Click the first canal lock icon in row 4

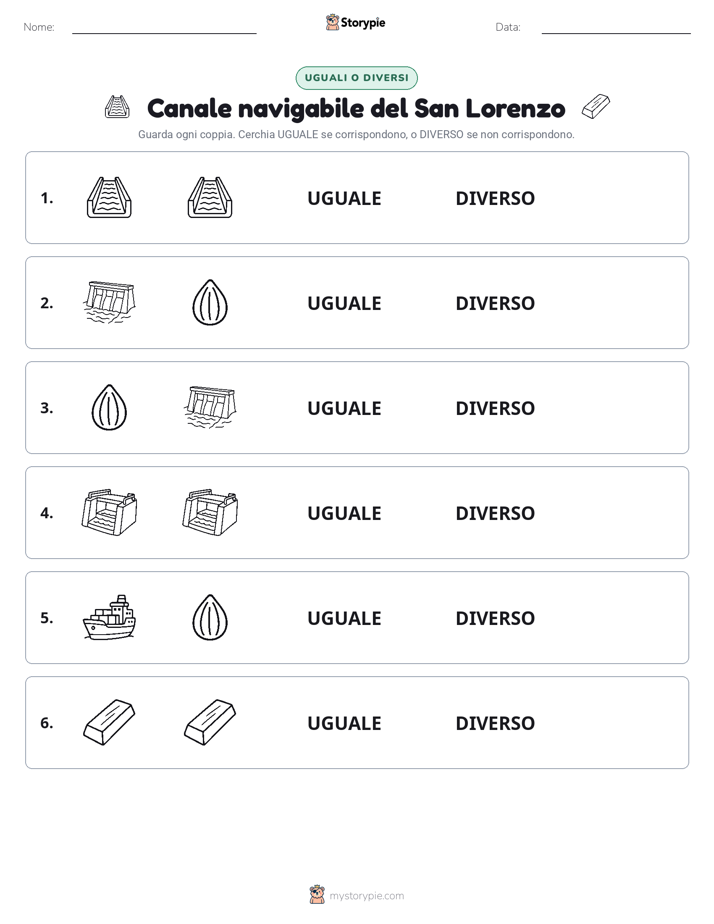pyautogui.click(x=110, y=512)
